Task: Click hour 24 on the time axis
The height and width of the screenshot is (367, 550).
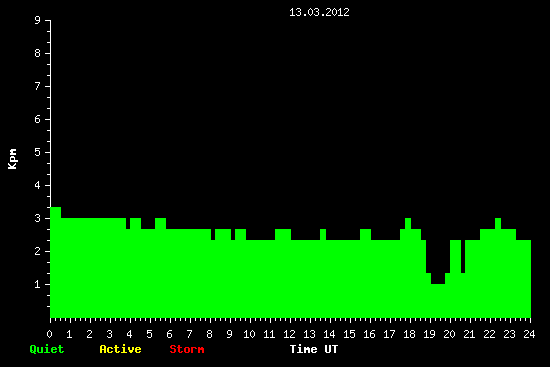Action: pos(529,334)
